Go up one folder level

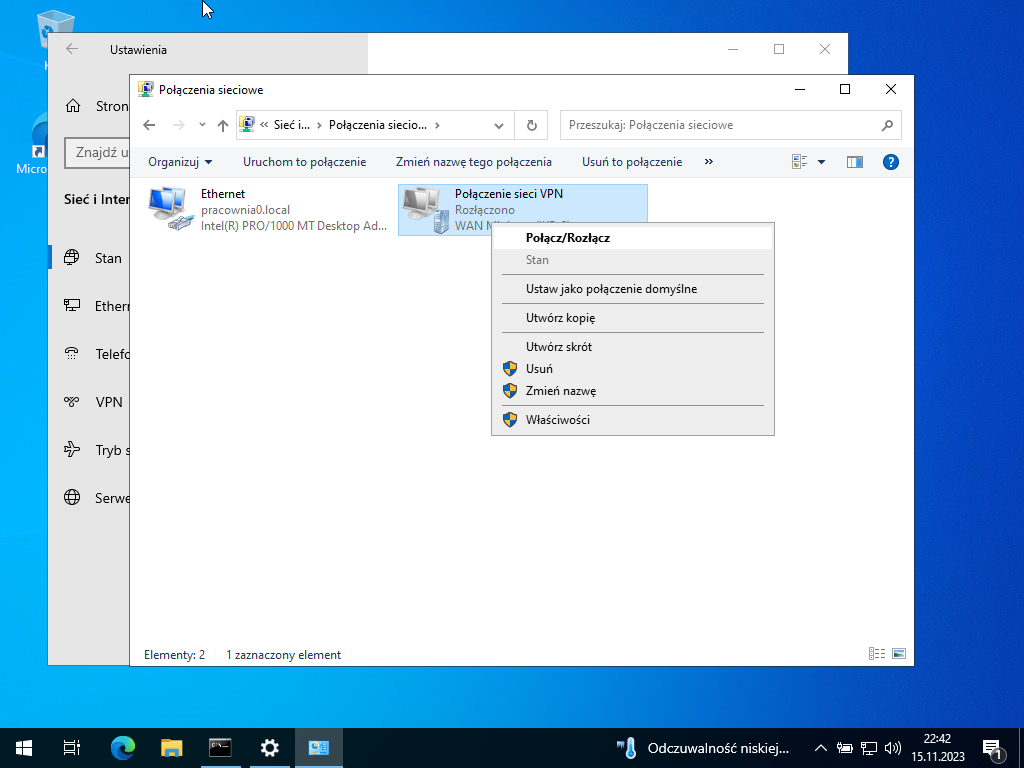(223, 125)
